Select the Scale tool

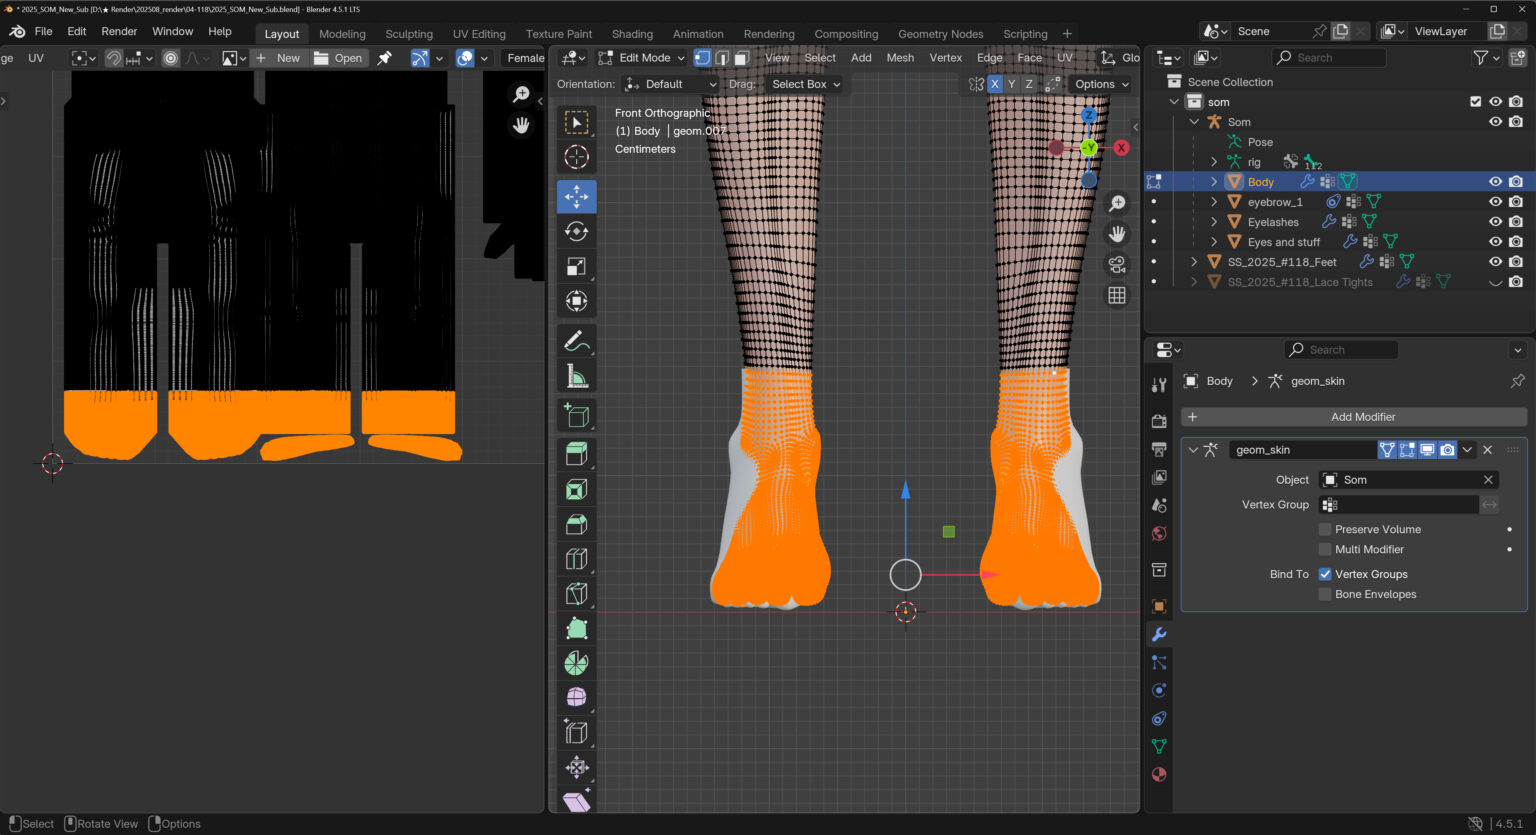pyautogui.click(x=576, y=267)
